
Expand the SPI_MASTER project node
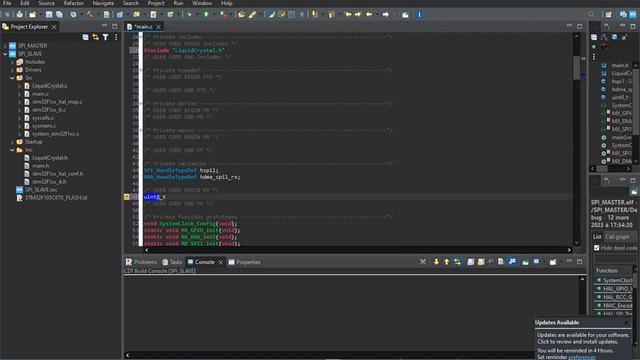[x=5, y=46]
